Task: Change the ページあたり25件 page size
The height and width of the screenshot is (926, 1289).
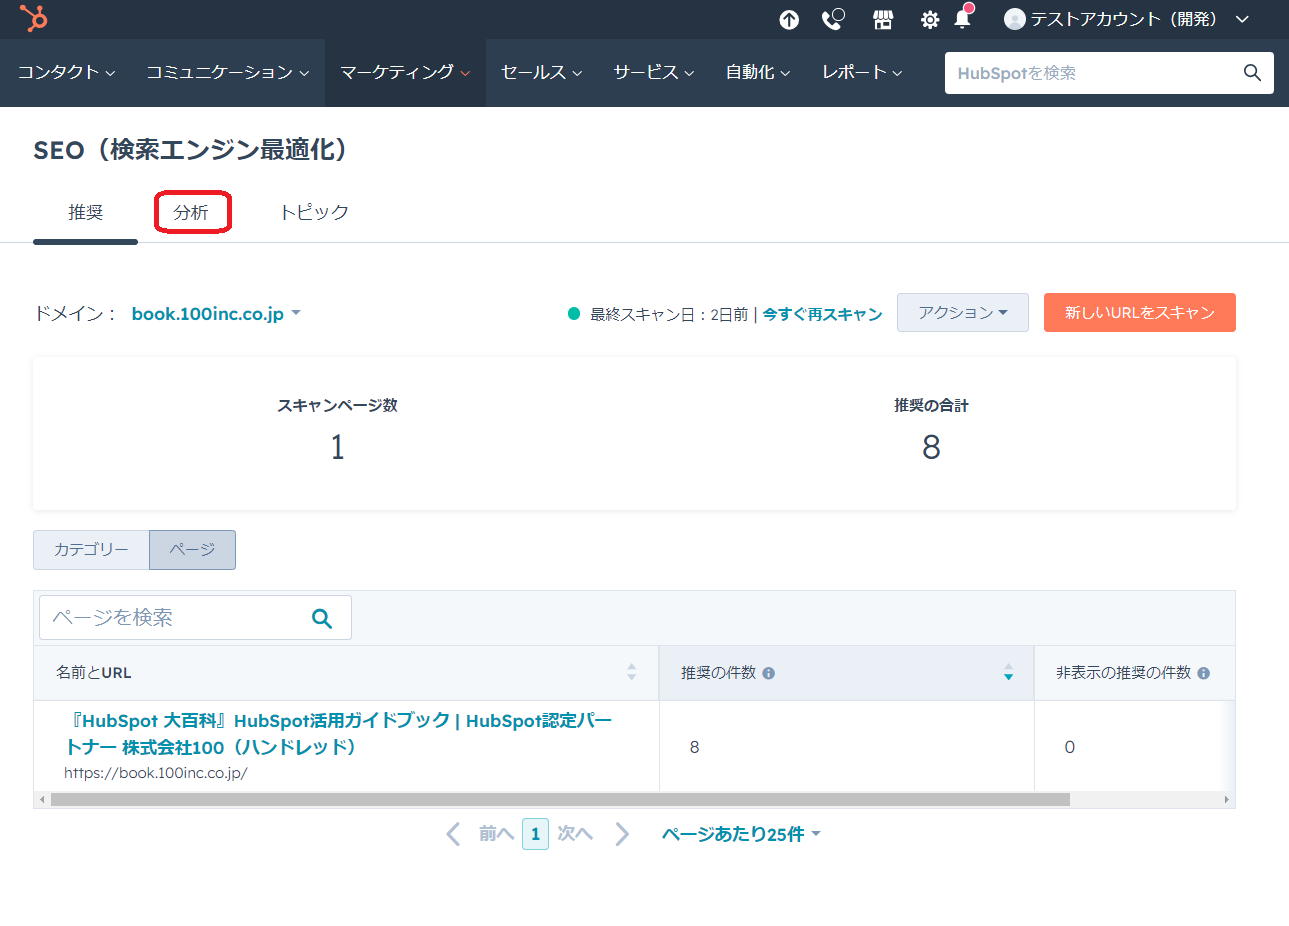Action: [741, 834]
